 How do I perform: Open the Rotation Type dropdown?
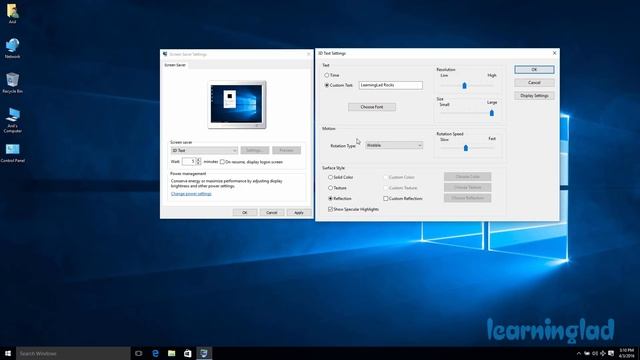[394, 145]
